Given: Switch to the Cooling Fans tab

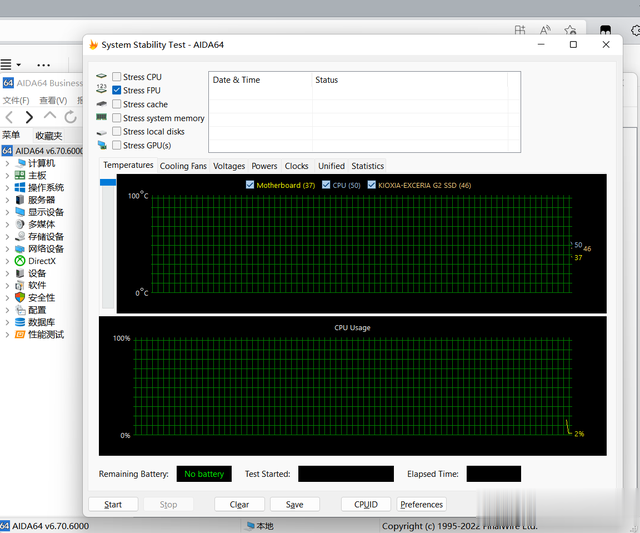Looking at the screenshot, I should (183, 166).
